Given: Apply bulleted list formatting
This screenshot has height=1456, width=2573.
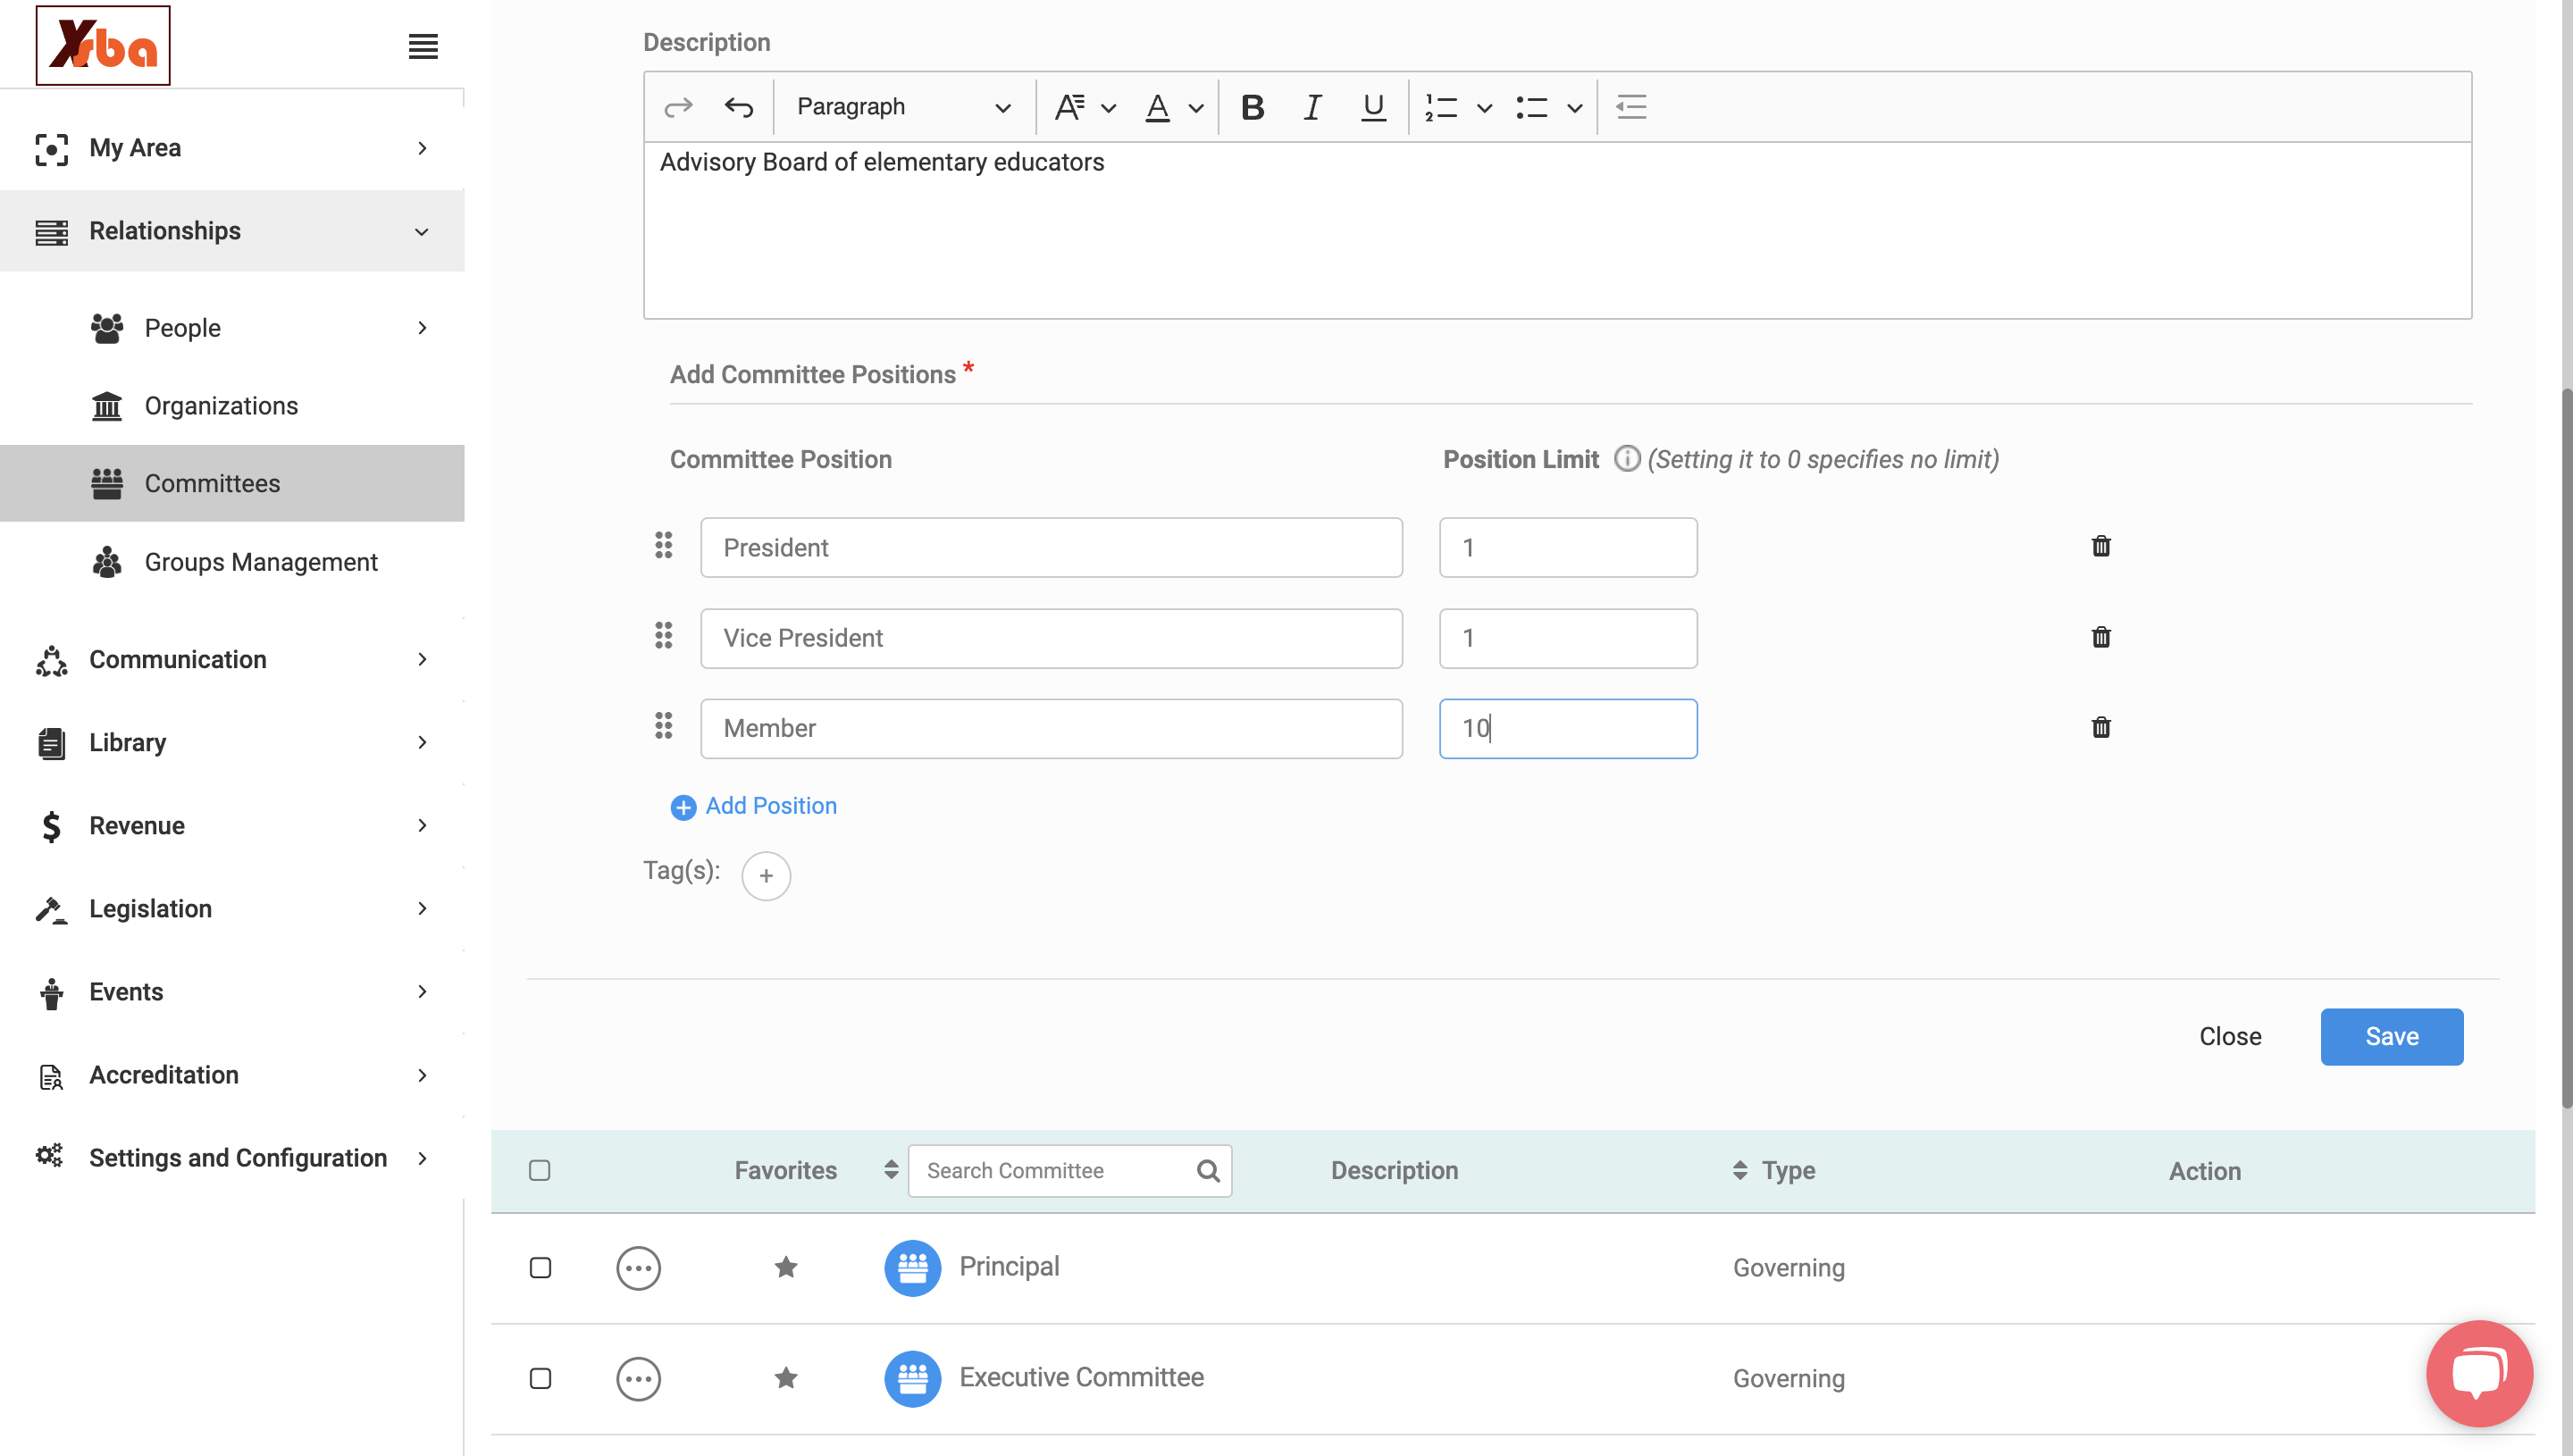Looking at the screenshot, I should pyautogui.click(x=1531, y=107).
